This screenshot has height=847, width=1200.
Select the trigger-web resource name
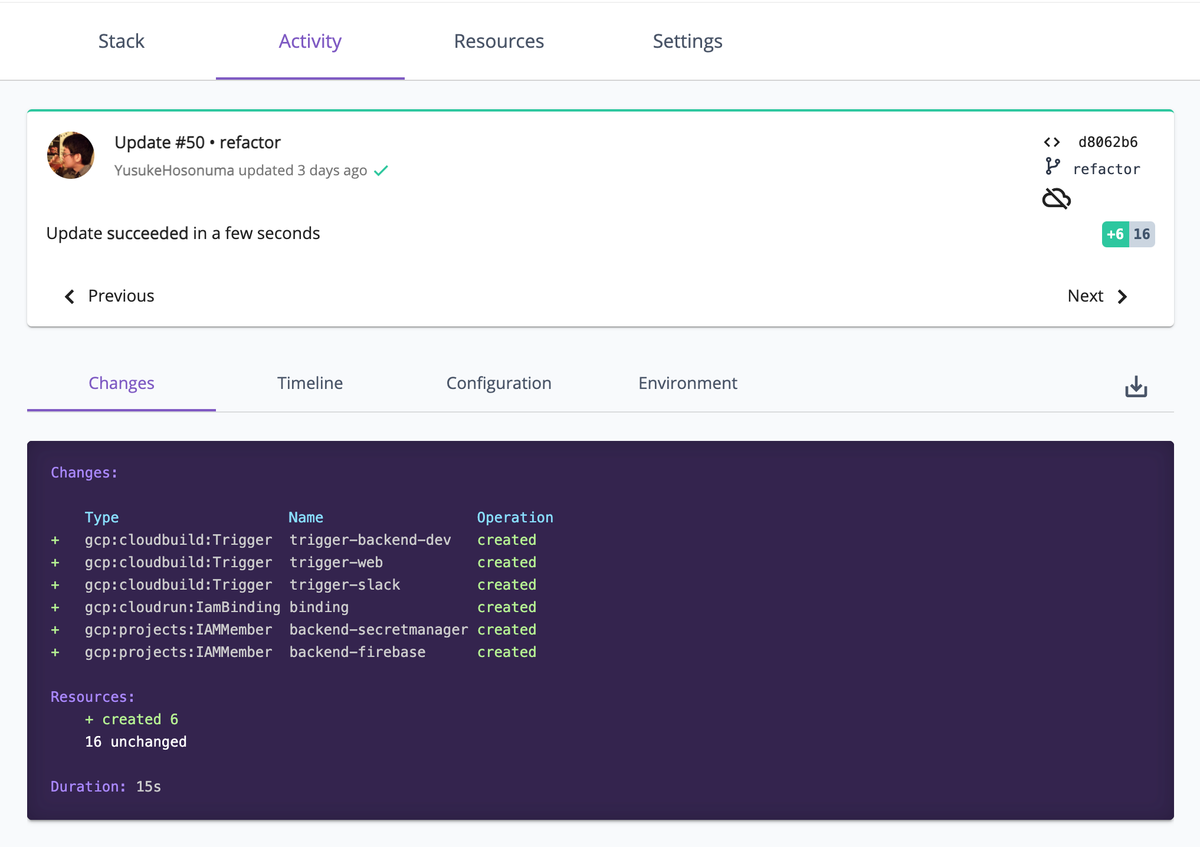click(336, 562)
